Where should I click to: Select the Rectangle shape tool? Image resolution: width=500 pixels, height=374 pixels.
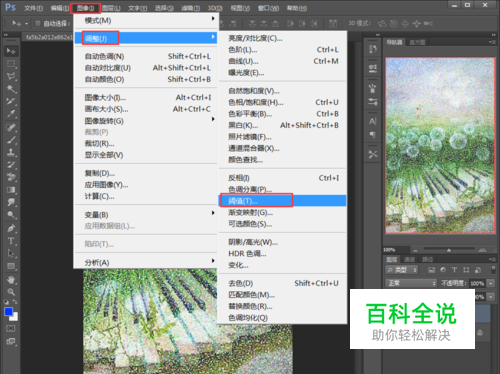(11, 266)
